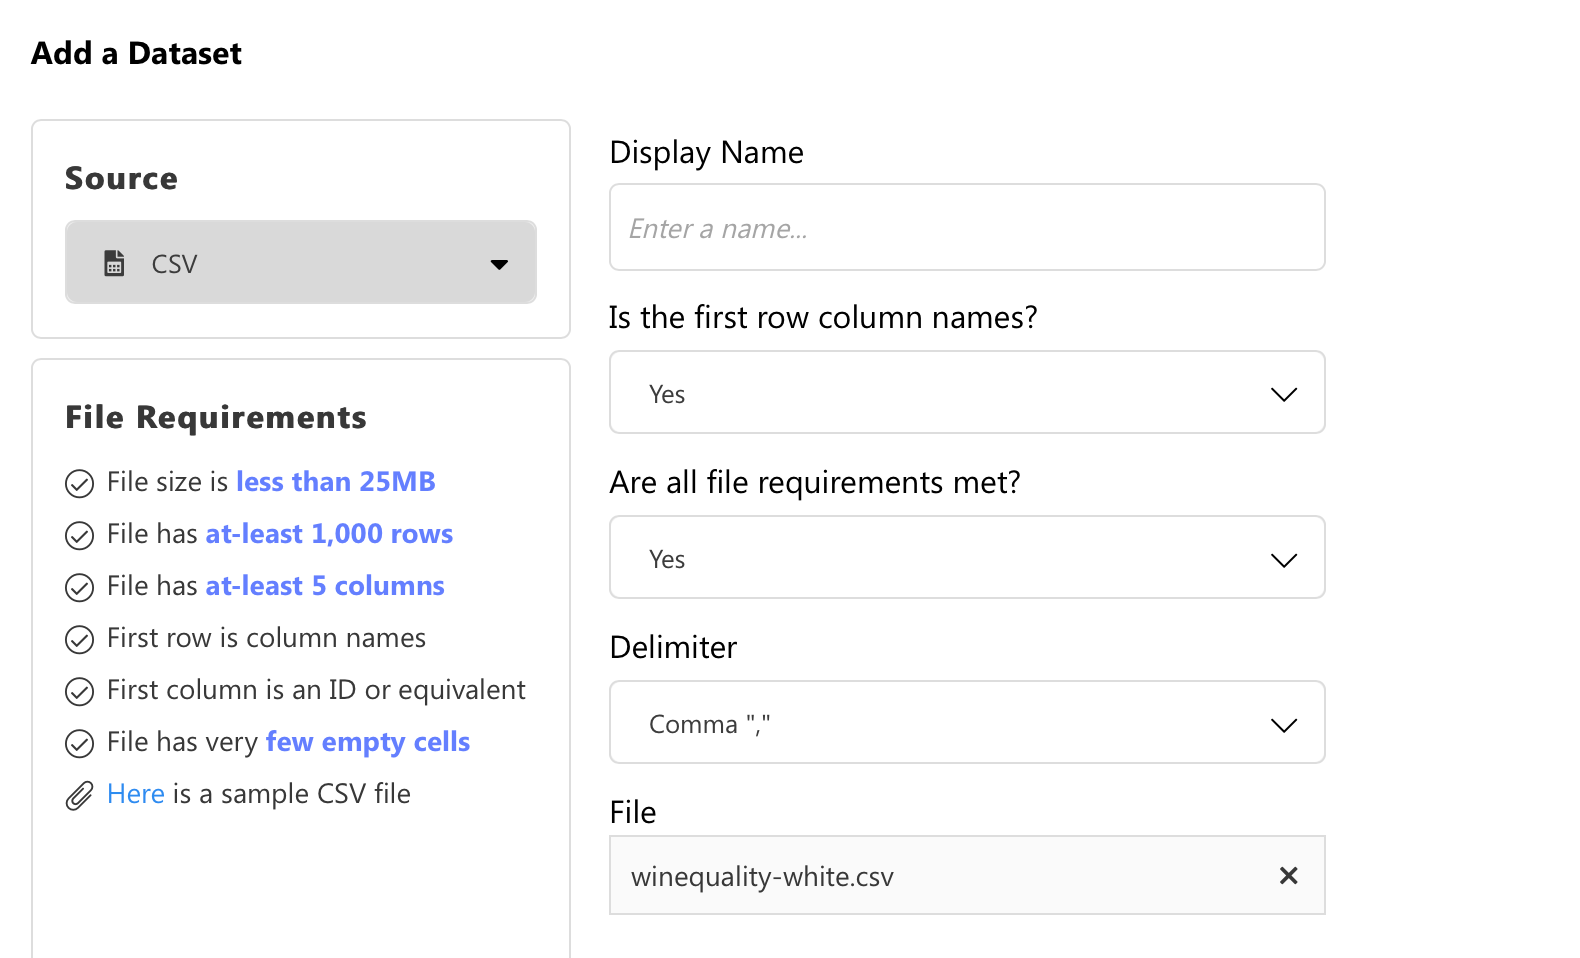This screenshot has height=958, width=1580.
Task: Expand the first row column names dropdown
Action: (966, 393)
